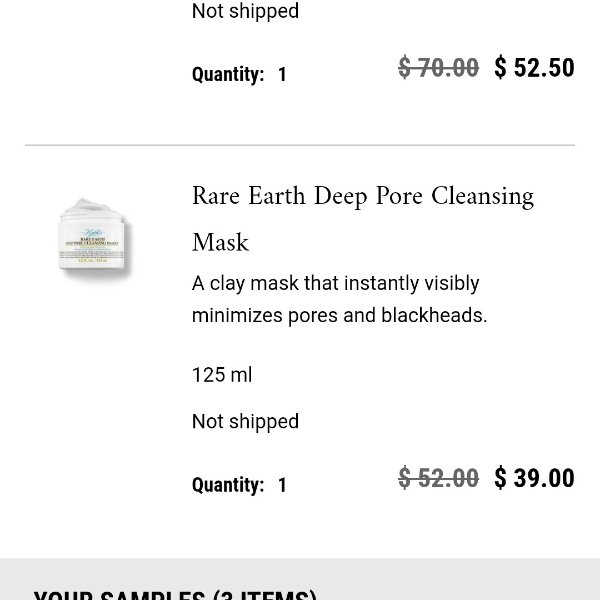The width and height of the screenshot is (600, 600).
Task: Open the Rare Earth mask product thumbnail
Action: click(x=96, y=238)
